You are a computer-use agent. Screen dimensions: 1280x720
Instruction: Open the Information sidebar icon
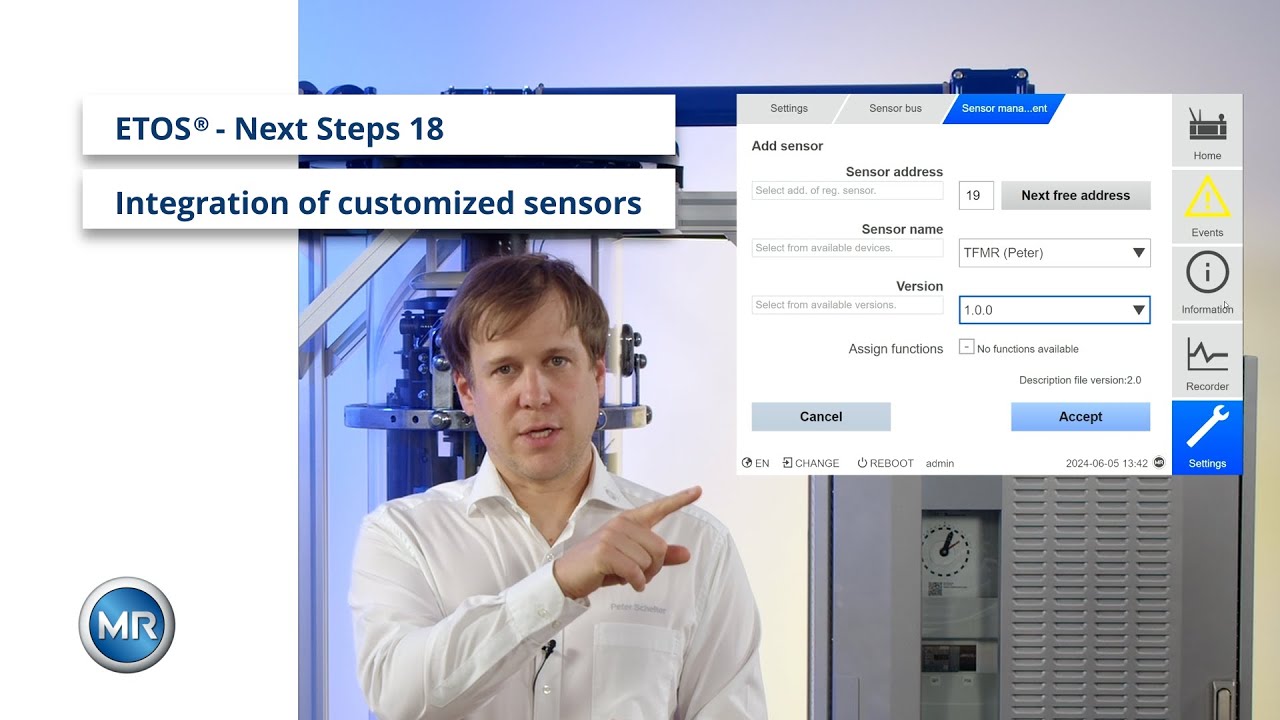click(x=1207, y=283)
